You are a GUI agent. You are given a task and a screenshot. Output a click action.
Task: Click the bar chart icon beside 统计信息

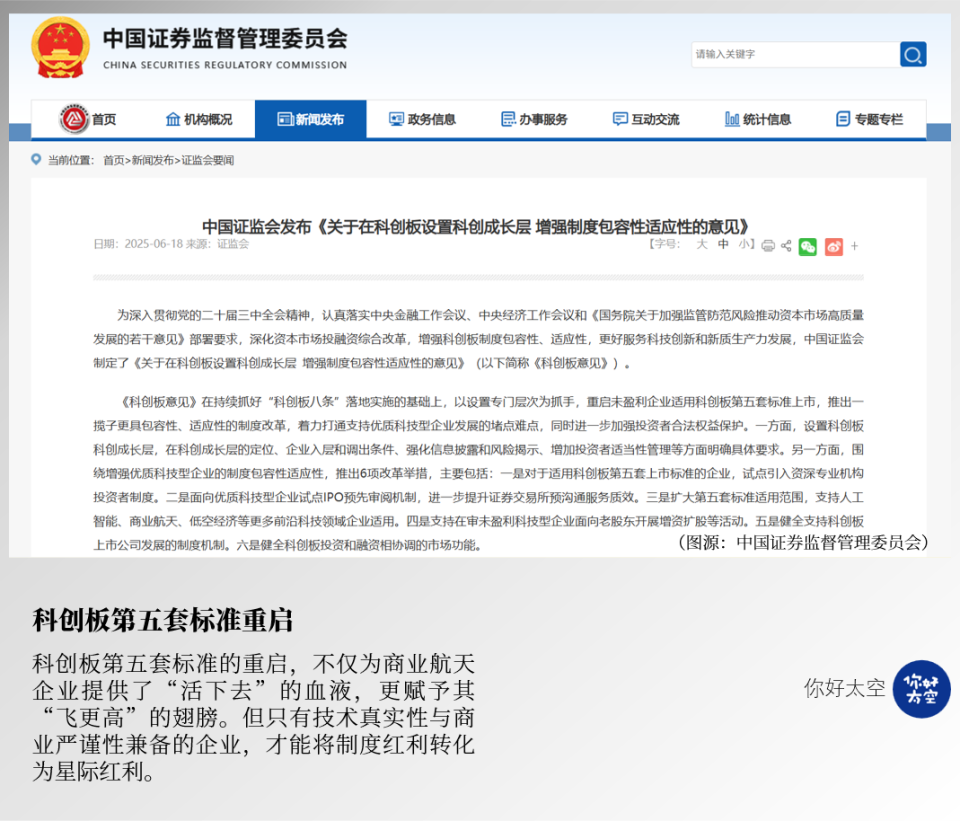(x=732, y=119)
